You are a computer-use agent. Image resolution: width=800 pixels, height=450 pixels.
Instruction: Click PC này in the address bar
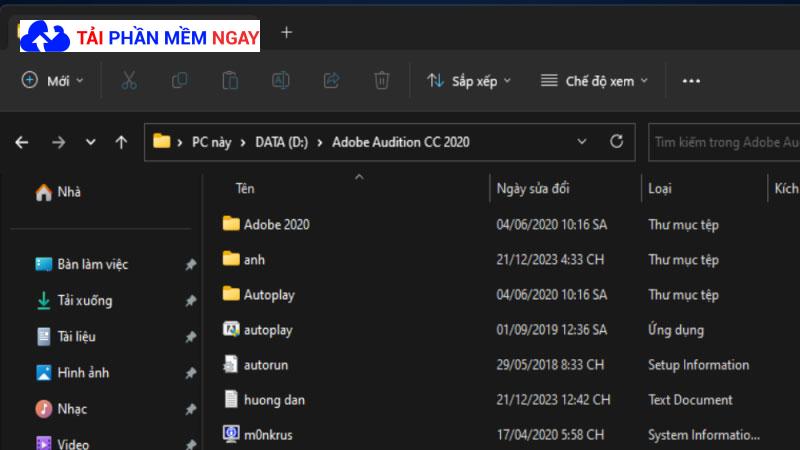(211, 142)
